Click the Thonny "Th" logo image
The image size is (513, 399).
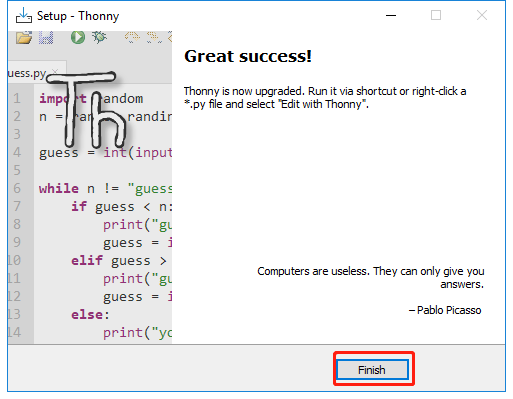click(x=86, y=109)
